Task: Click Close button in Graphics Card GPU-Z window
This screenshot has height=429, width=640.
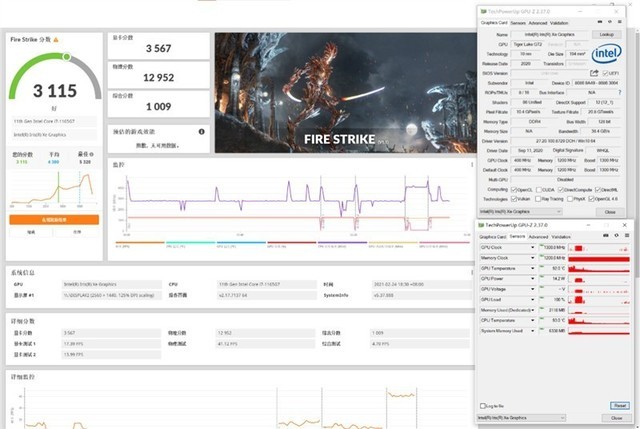Action: 610,212
